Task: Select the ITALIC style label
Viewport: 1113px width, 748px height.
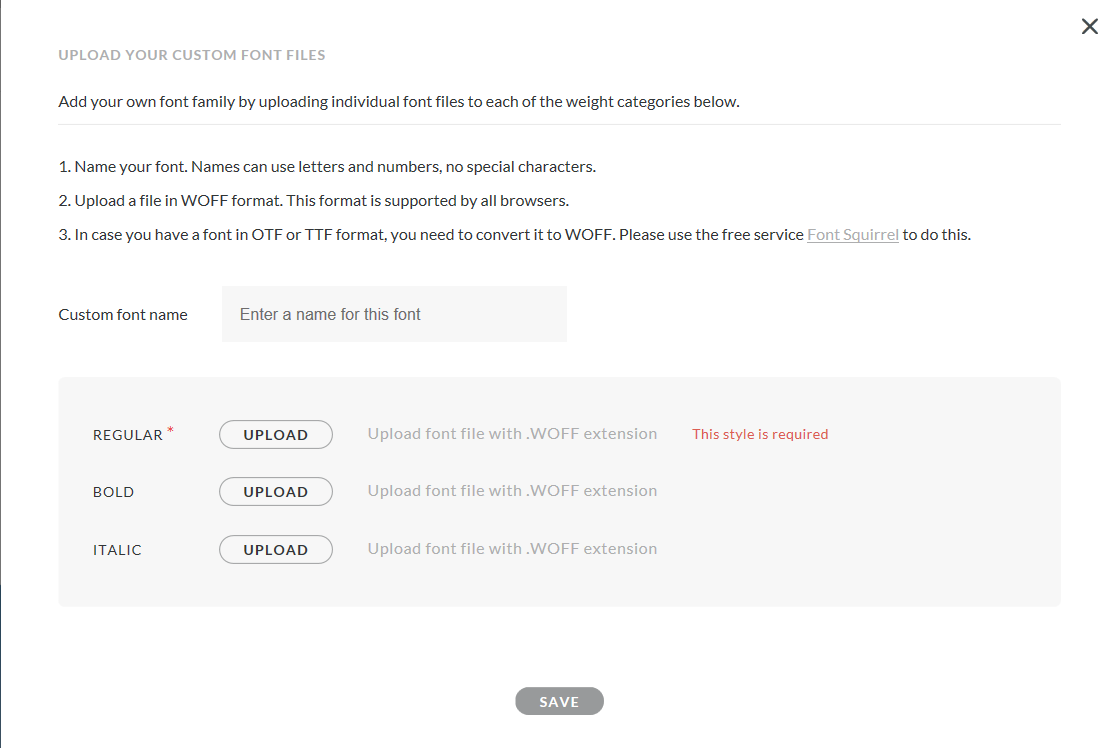Action: click(117, 550)
